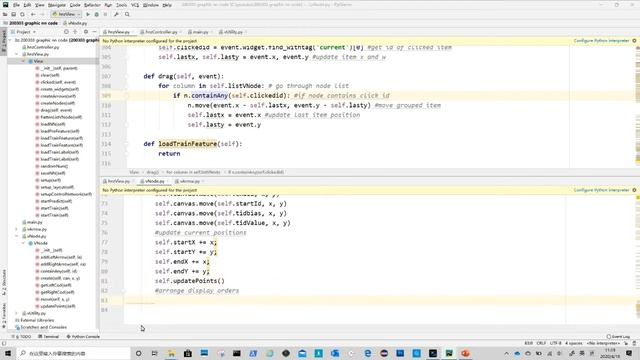Open PowerPoint icon on the taskbar

(465, 353)
